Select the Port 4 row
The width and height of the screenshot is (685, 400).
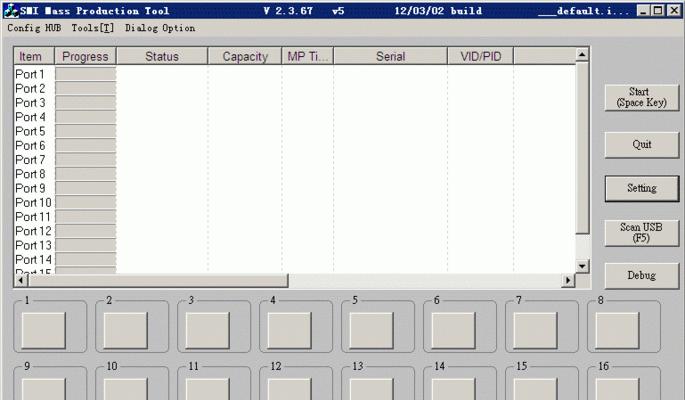[295, 117]
